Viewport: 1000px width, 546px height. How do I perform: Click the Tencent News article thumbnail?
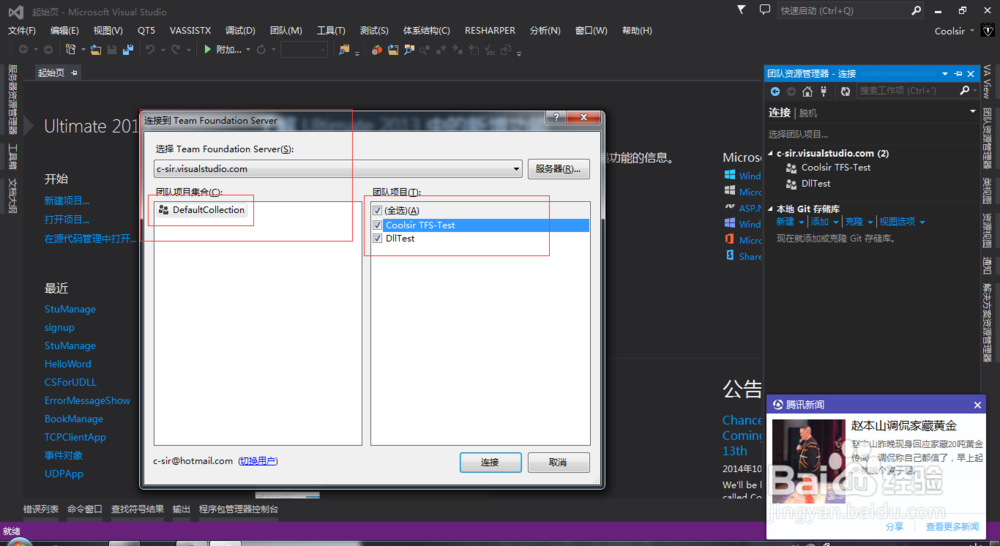coord(809,460)
